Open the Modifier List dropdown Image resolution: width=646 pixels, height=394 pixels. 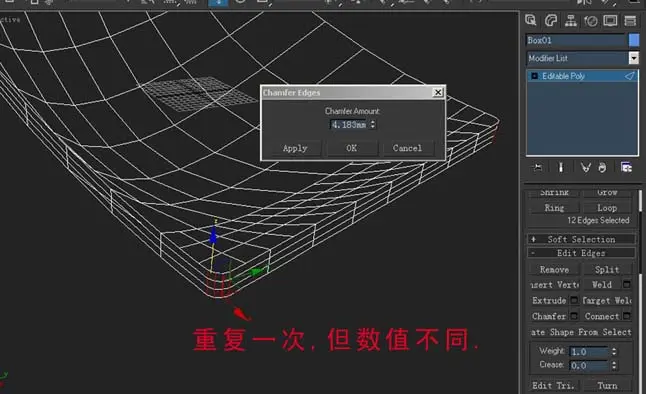(634, 58)
